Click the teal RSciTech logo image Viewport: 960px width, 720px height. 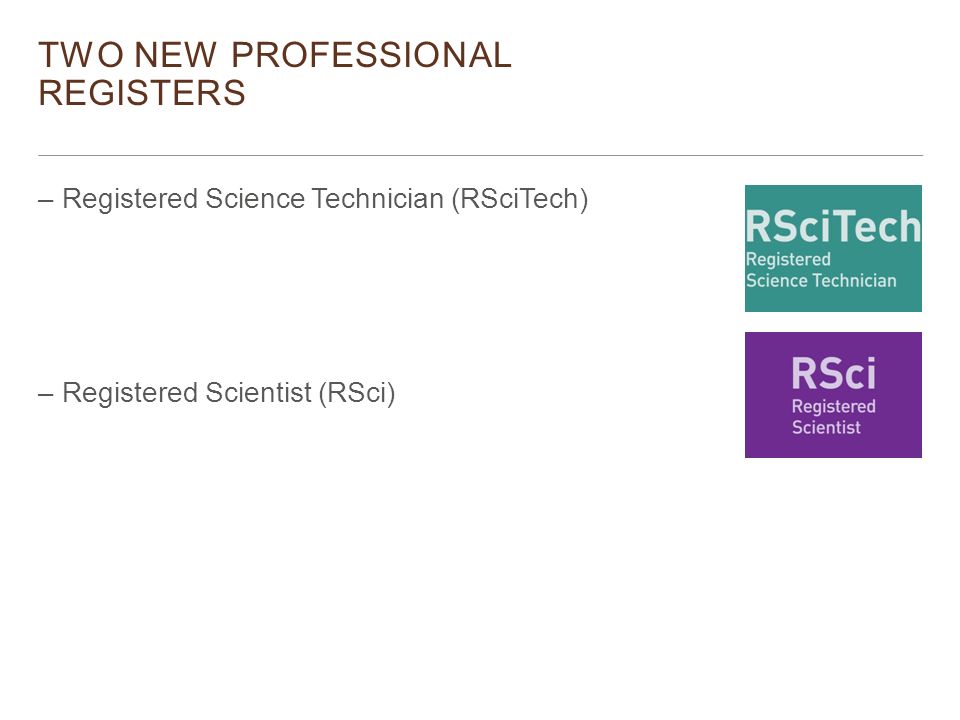click(x=833, y=248)
